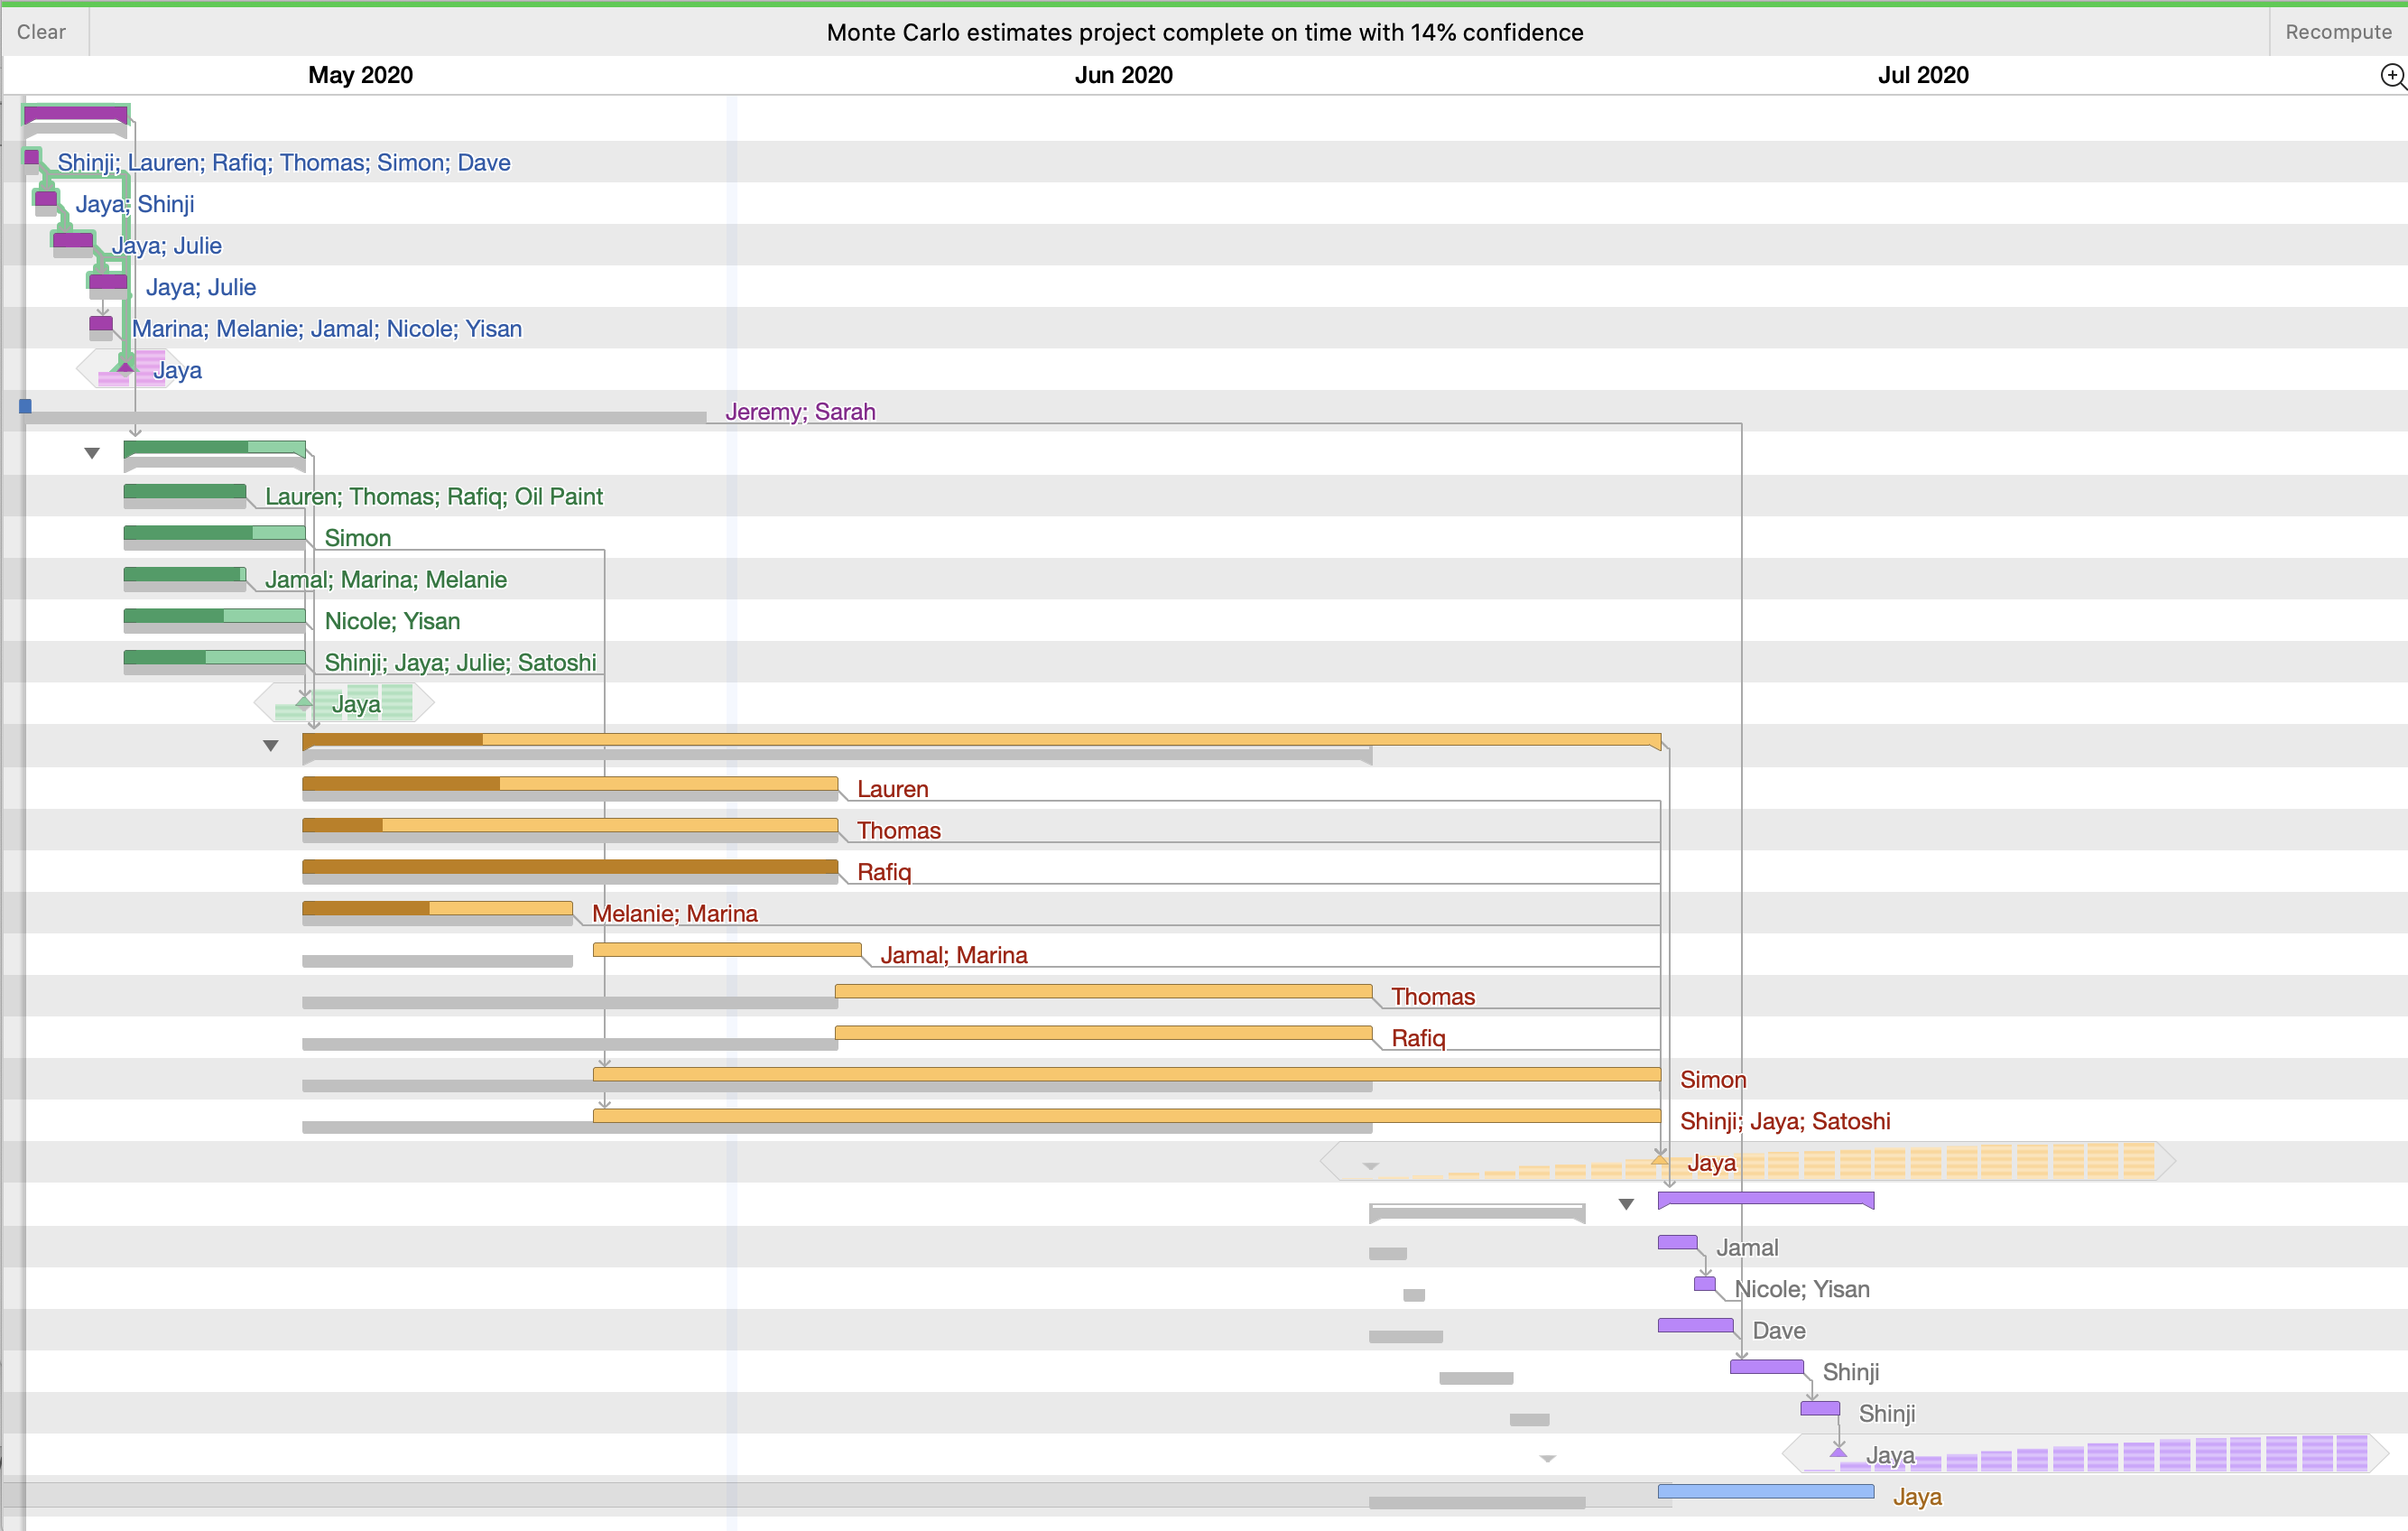Select the Lauren; Thomas; Rafiq; Oil Paint label
Screen dimensions: 2408x1531
click(x=433, y=497)
